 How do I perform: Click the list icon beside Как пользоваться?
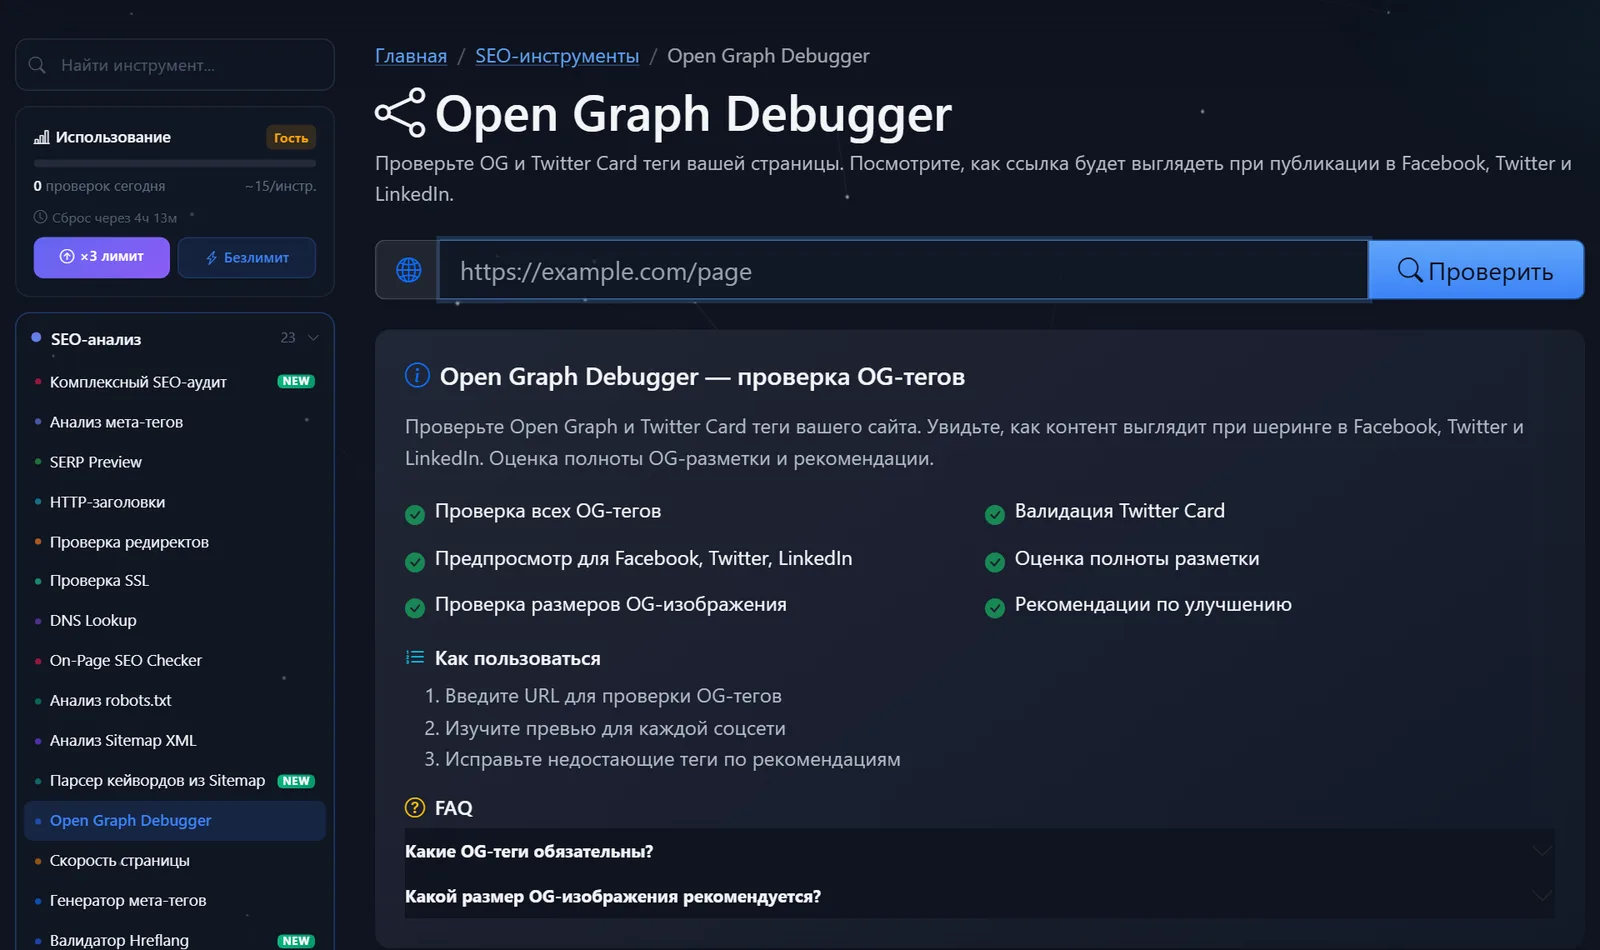(x=415, y=657)
